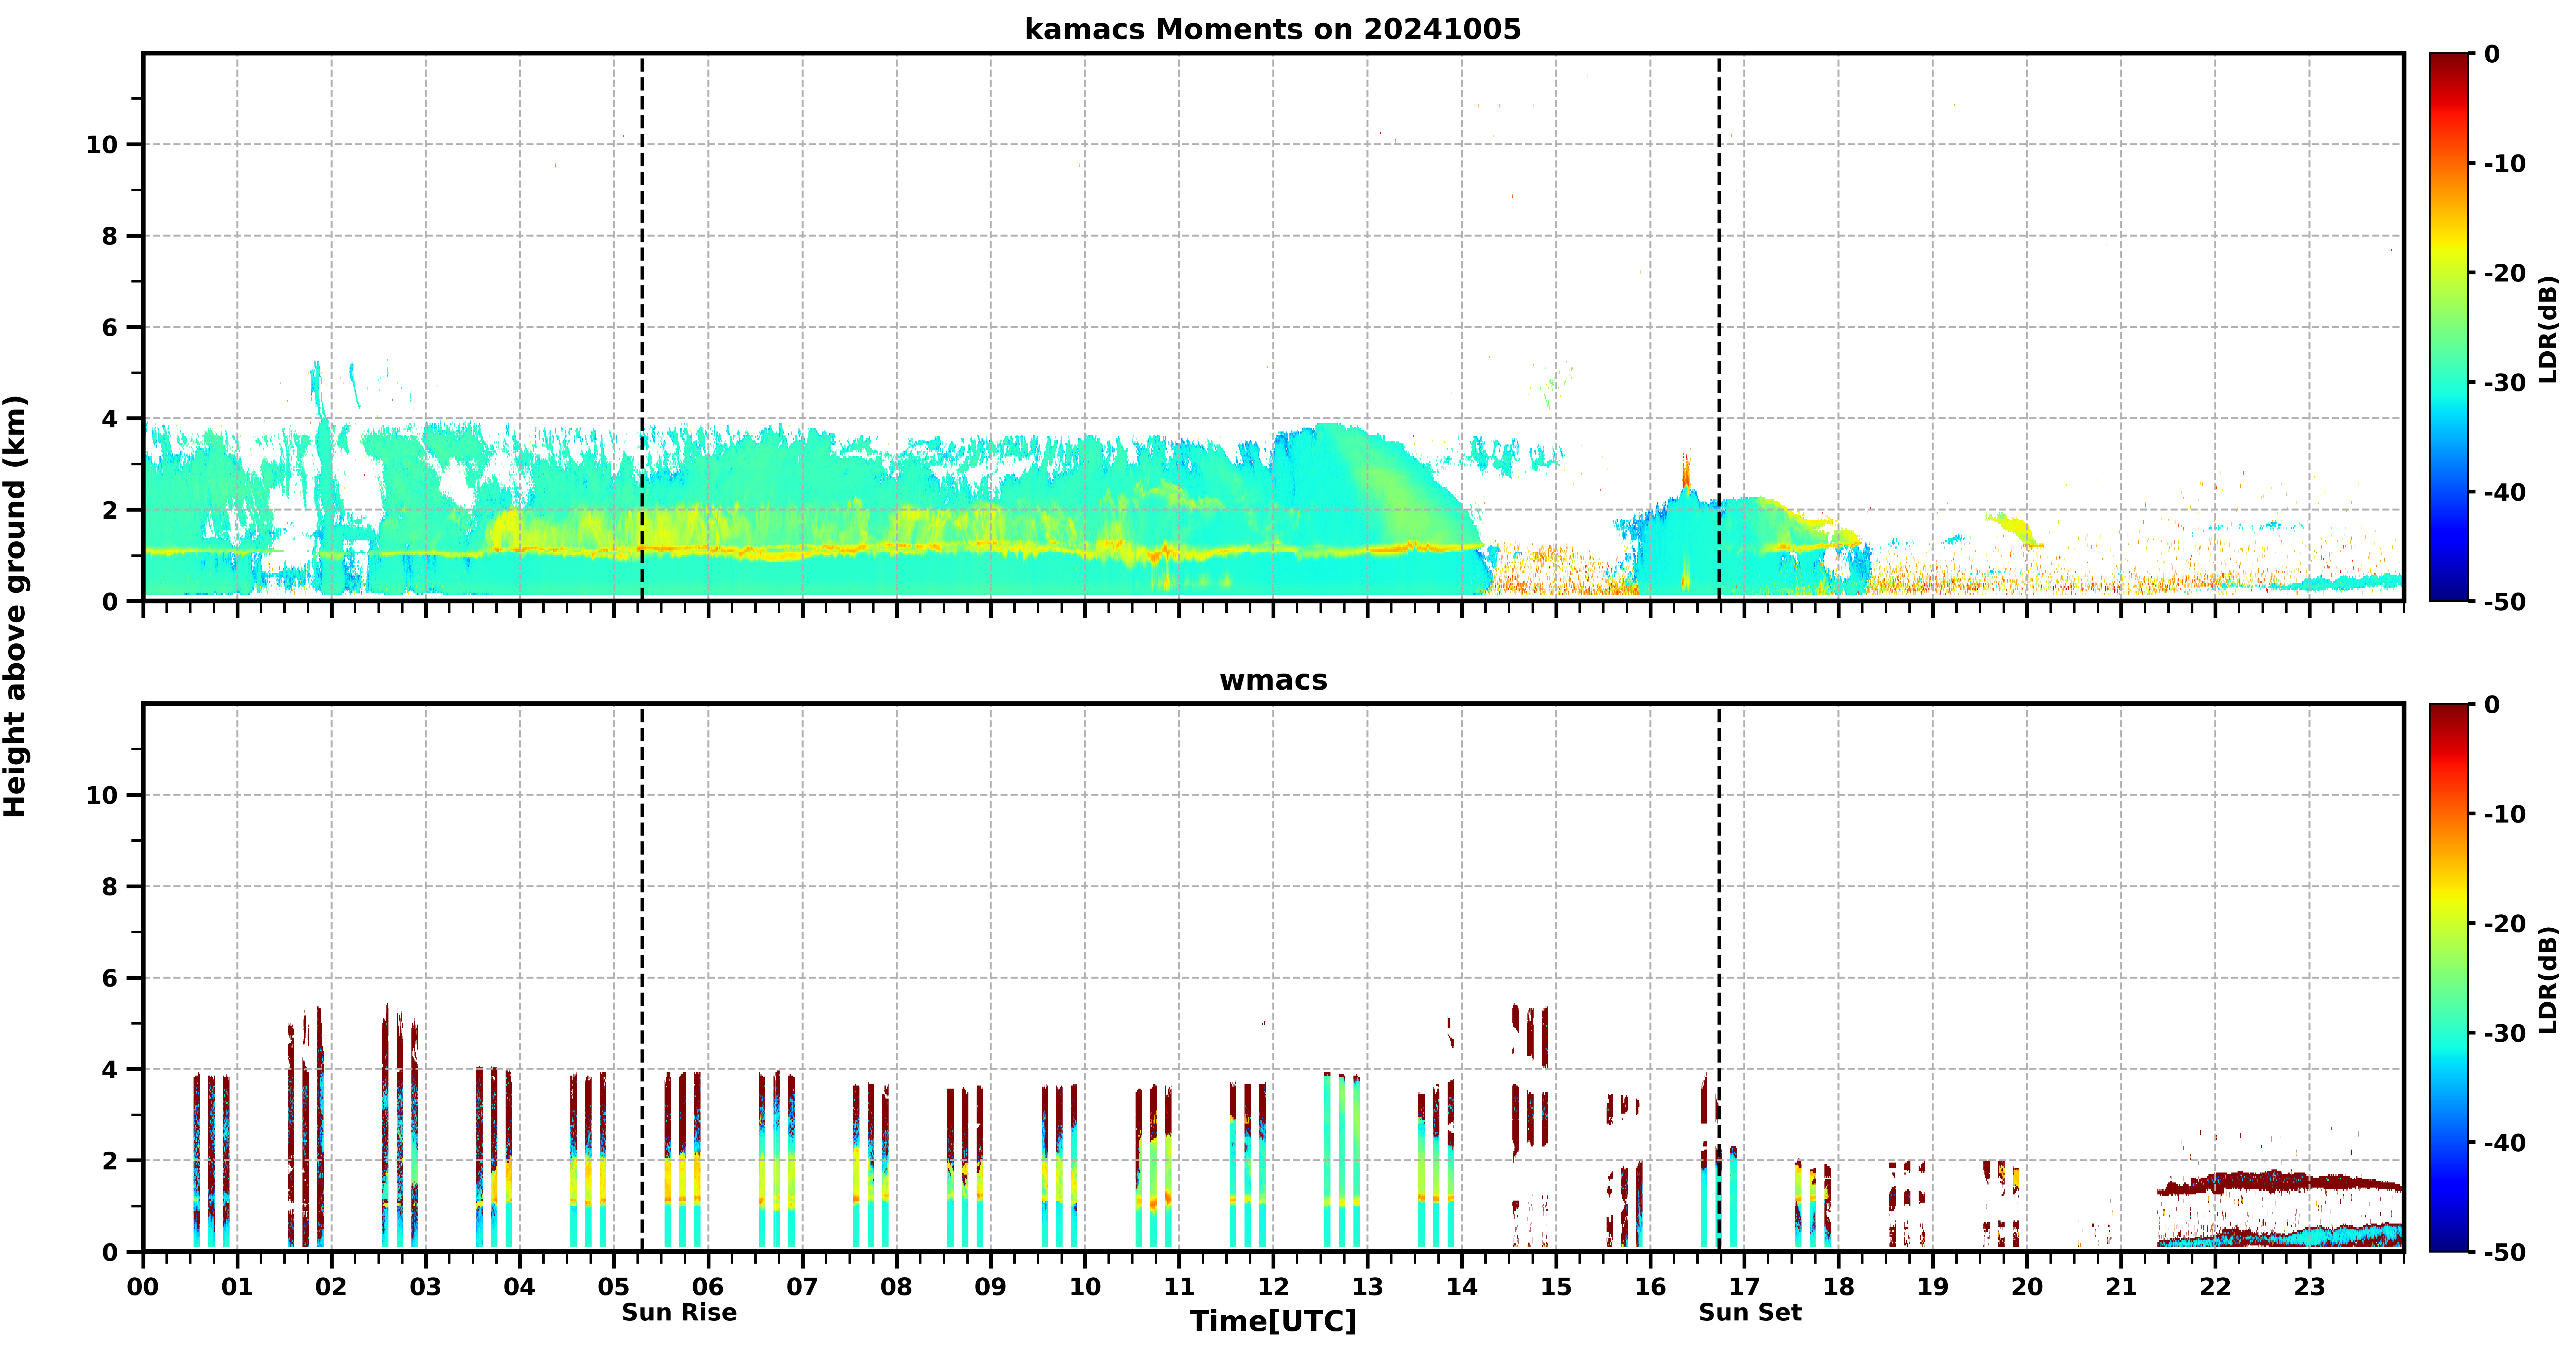Click the '00' hour tick label

[143, 1287]
